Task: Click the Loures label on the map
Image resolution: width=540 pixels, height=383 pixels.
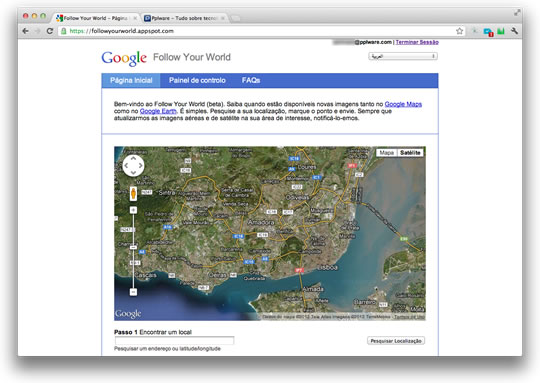Action: pos(307,167)
